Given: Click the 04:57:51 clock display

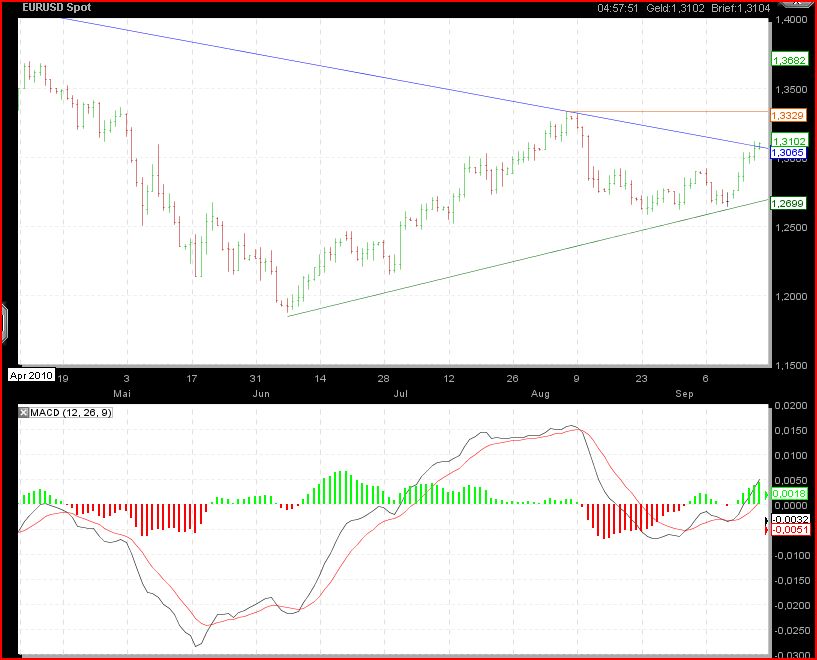Looking at the screenshot, I should coord(617,8).
